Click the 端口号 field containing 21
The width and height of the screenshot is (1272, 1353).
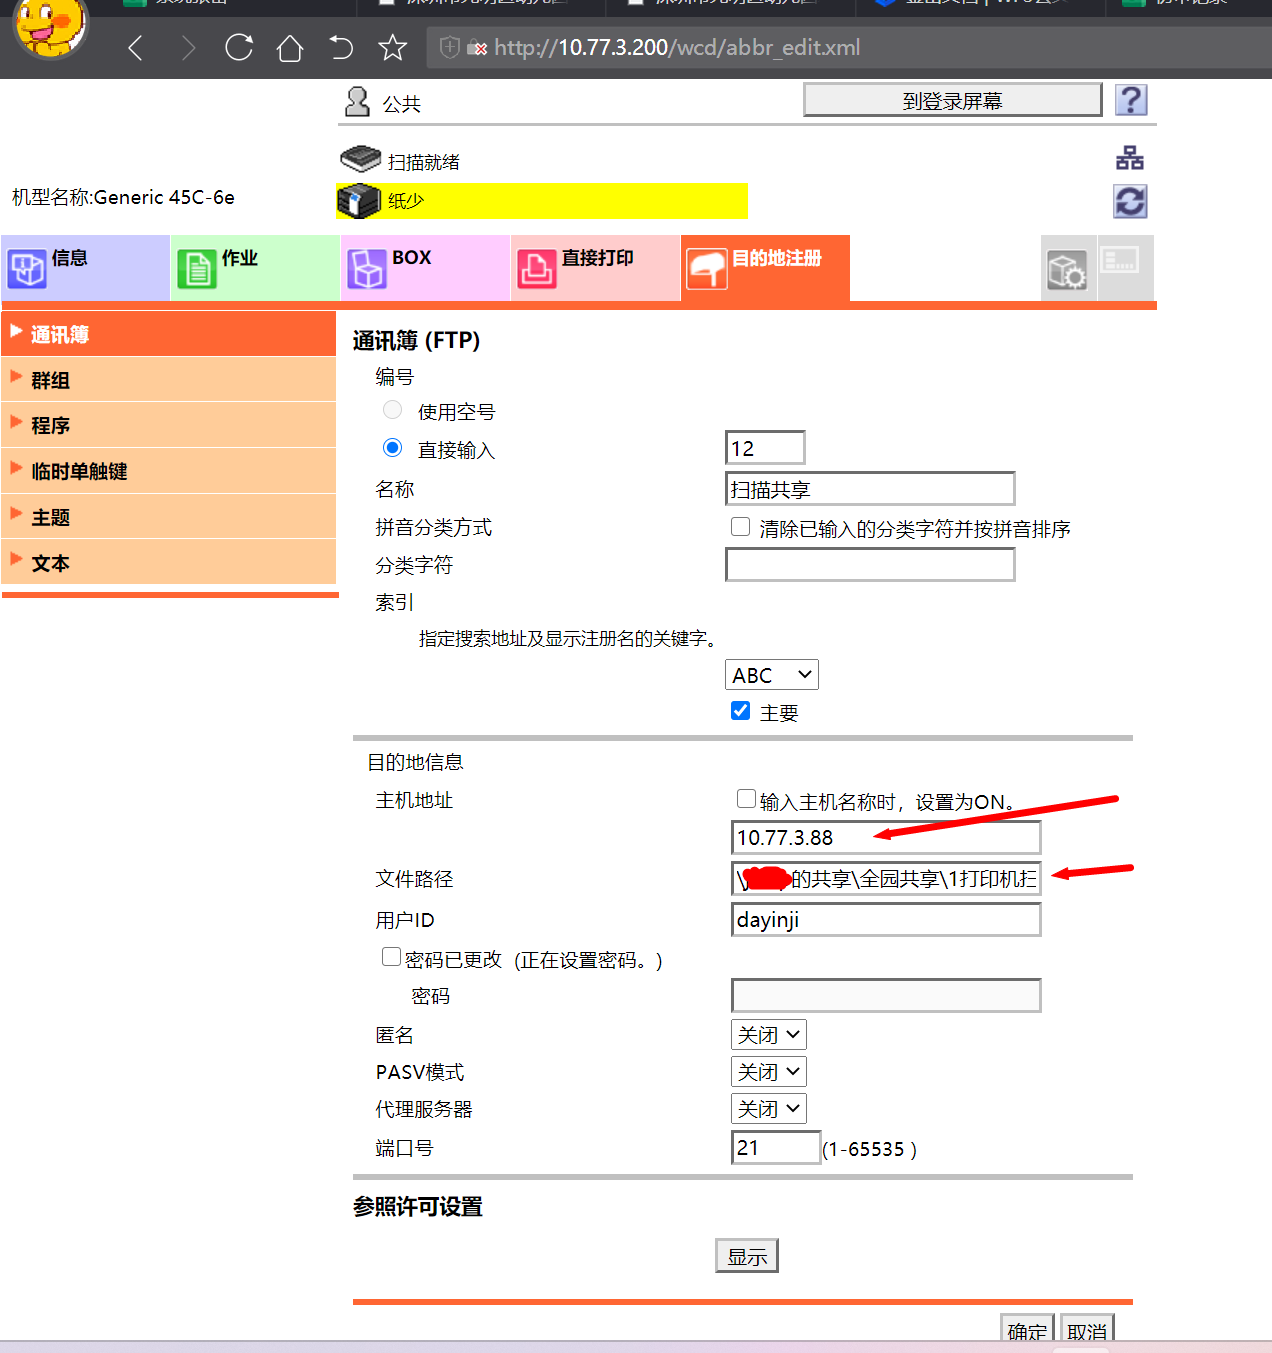click(776, 1148)
